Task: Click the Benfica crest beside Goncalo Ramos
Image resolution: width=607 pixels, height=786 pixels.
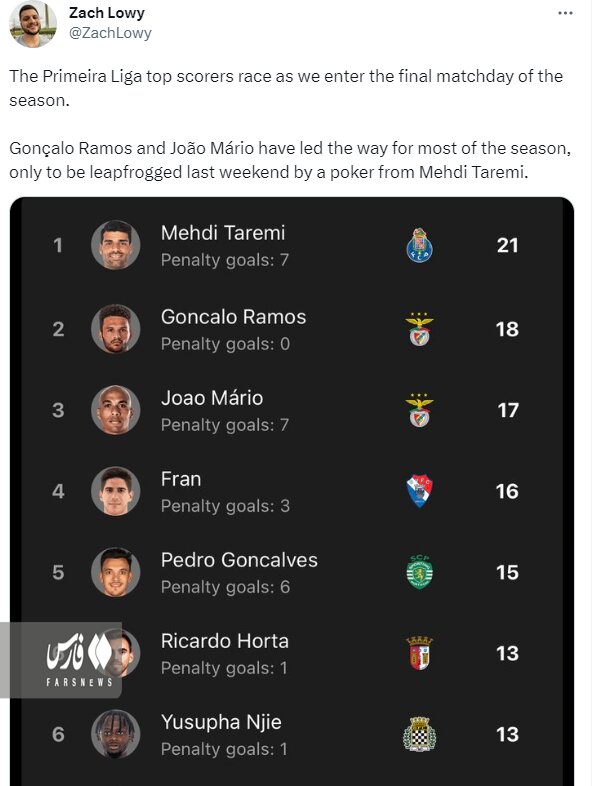Action: (x=419, y=328)
